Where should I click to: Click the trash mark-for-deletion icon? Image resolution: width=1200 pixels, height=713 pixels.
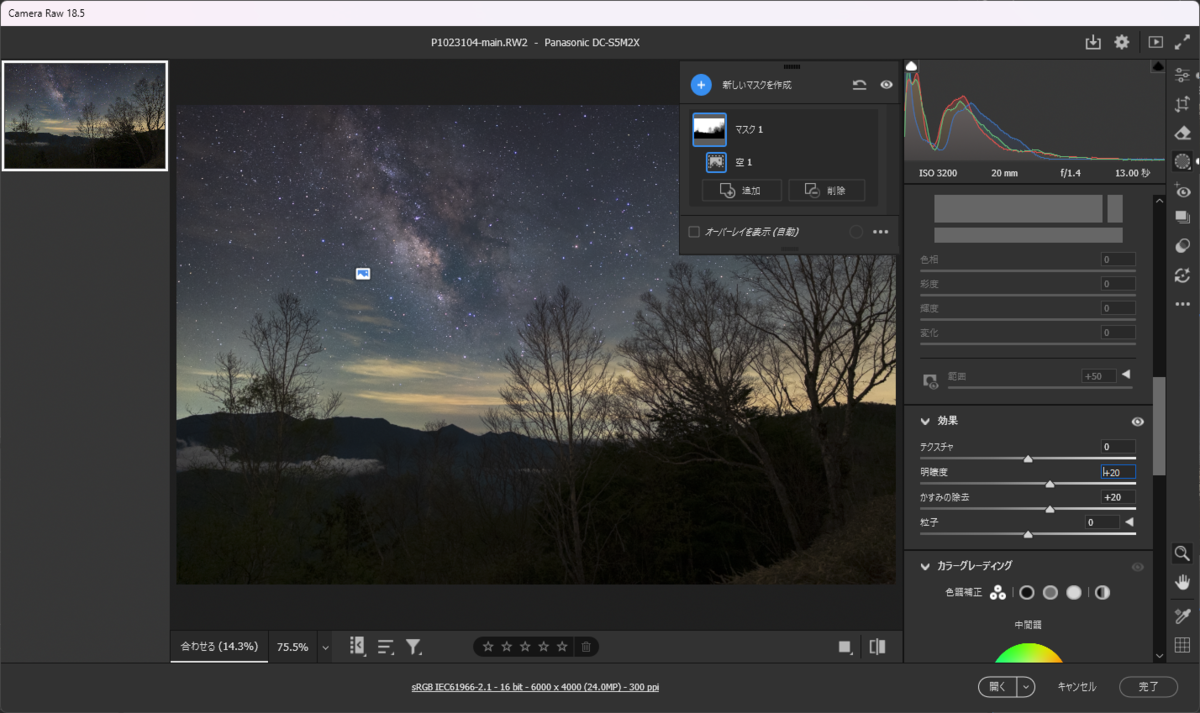click(586, 647)
